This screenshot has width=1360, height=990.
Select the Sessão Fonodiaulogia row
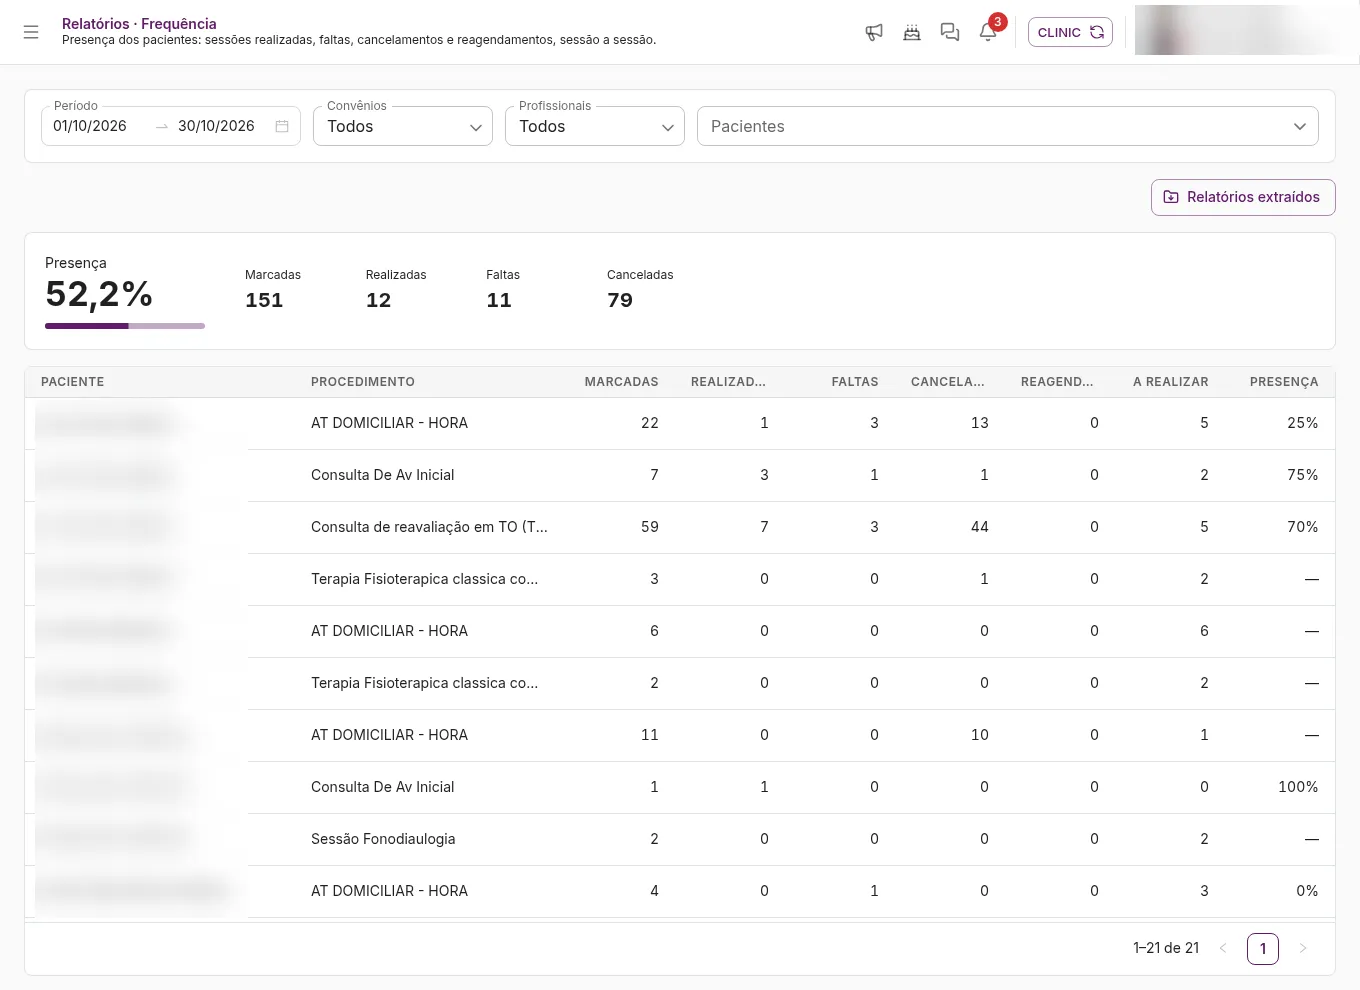pos(680,839)
